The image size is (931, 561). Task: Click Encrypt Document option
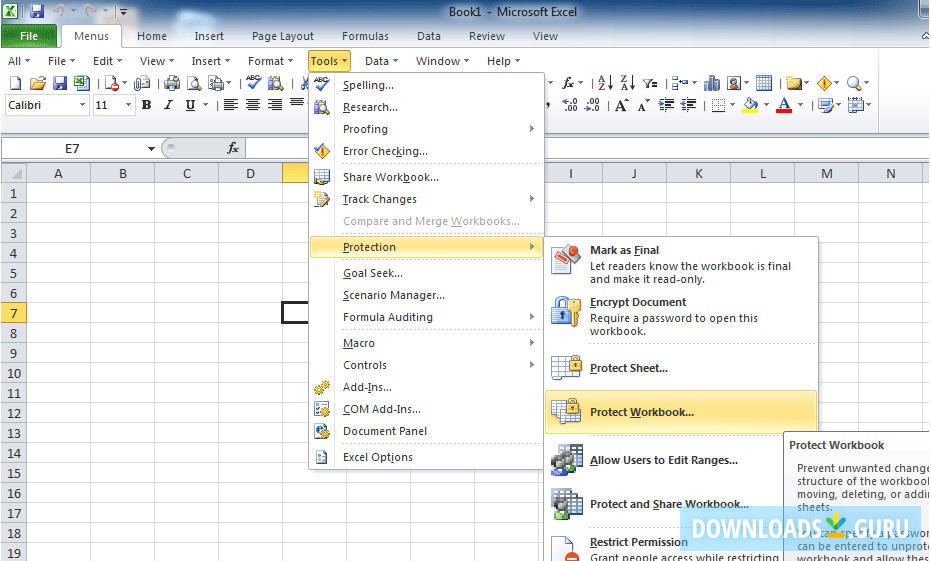pos(637,302)
